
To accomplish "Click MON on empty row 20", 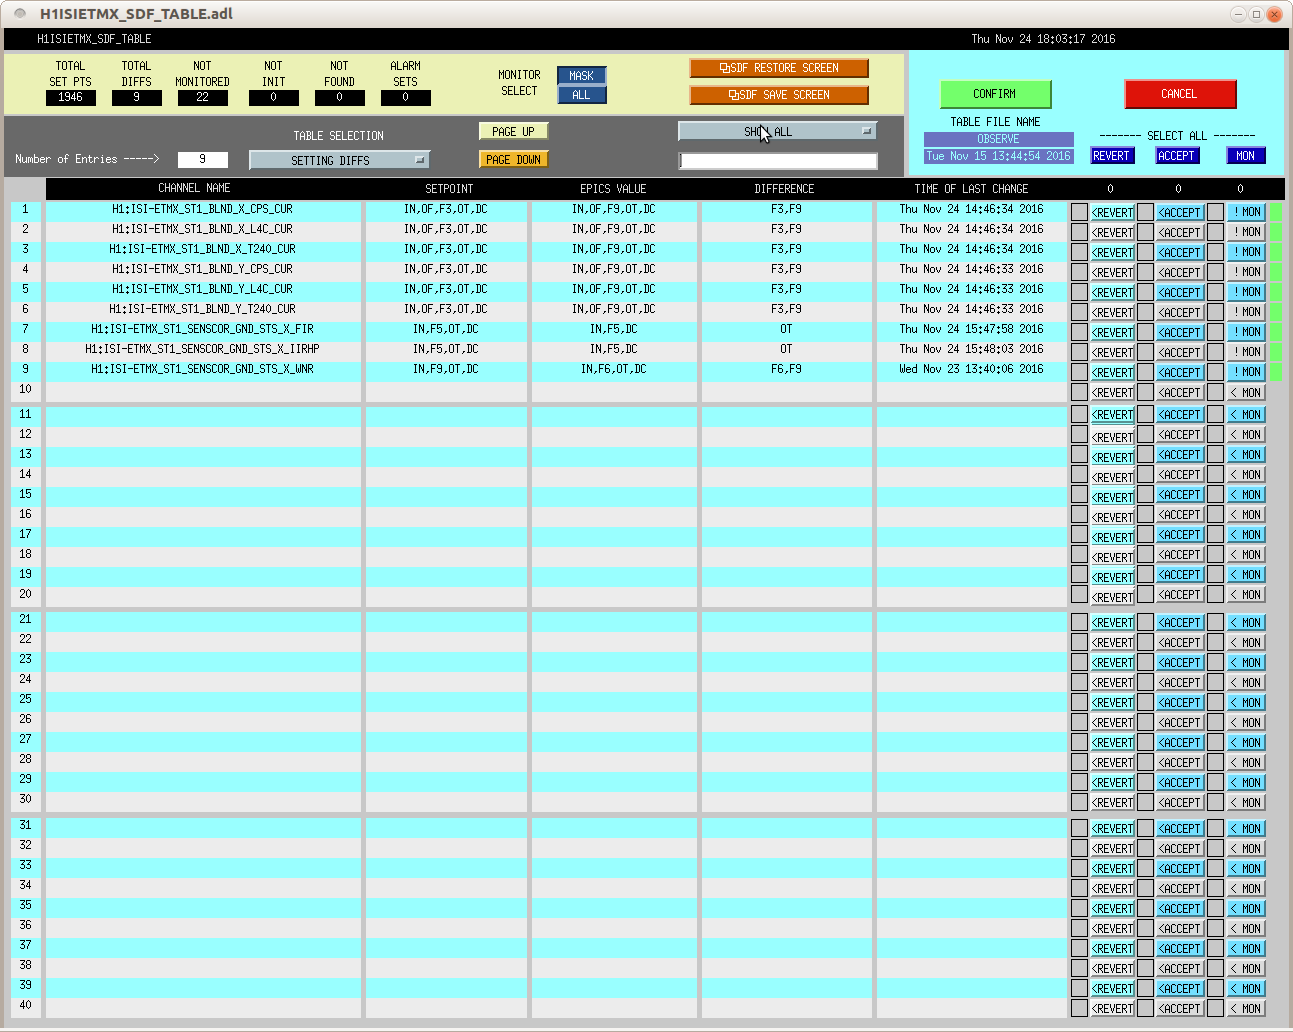I will (x=1246, y=595).
